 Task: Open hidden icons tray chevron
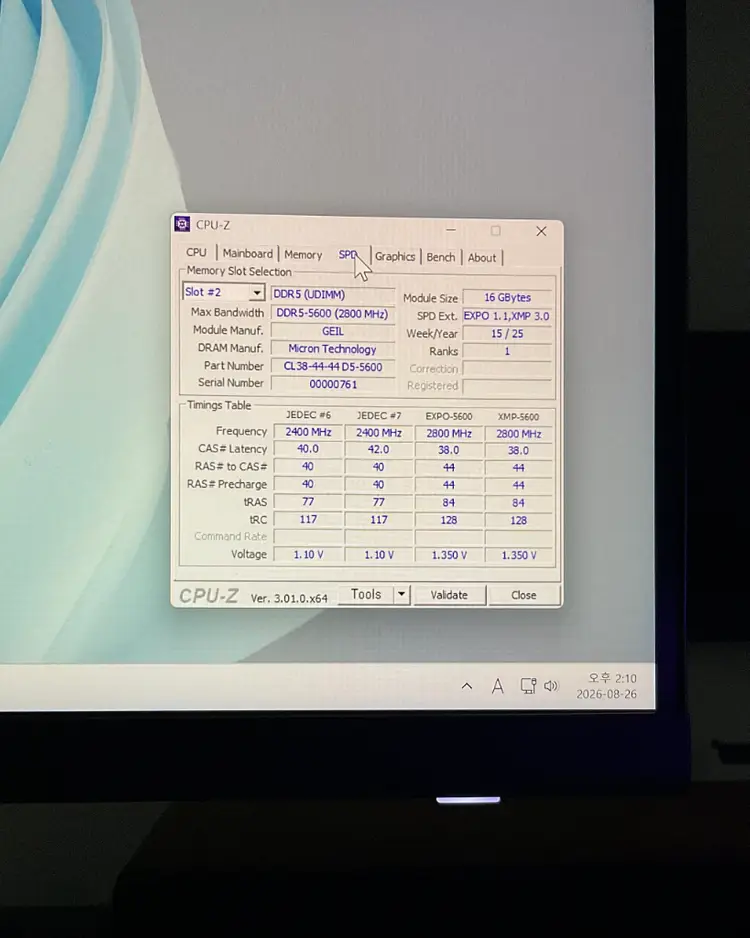(x=467, y=686)
